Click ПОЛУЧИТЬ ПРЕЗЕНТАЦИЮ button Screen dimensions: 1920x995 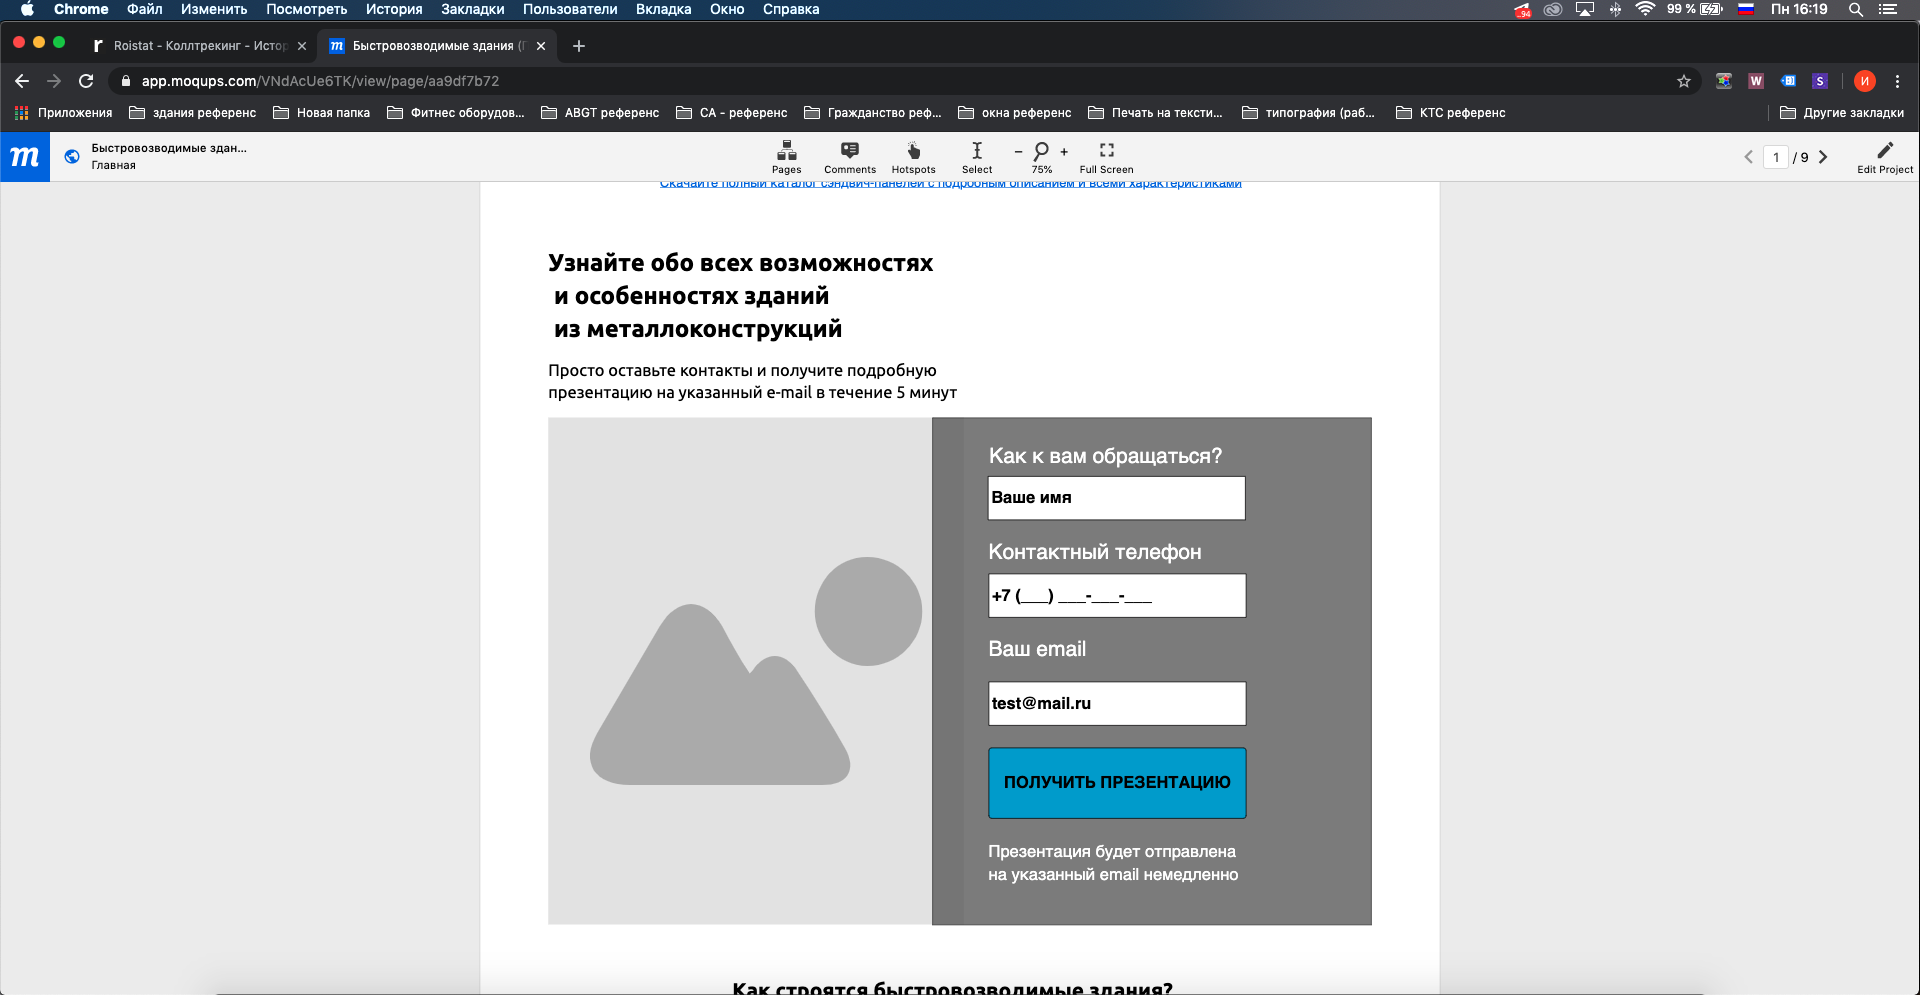coord(1117,783)
